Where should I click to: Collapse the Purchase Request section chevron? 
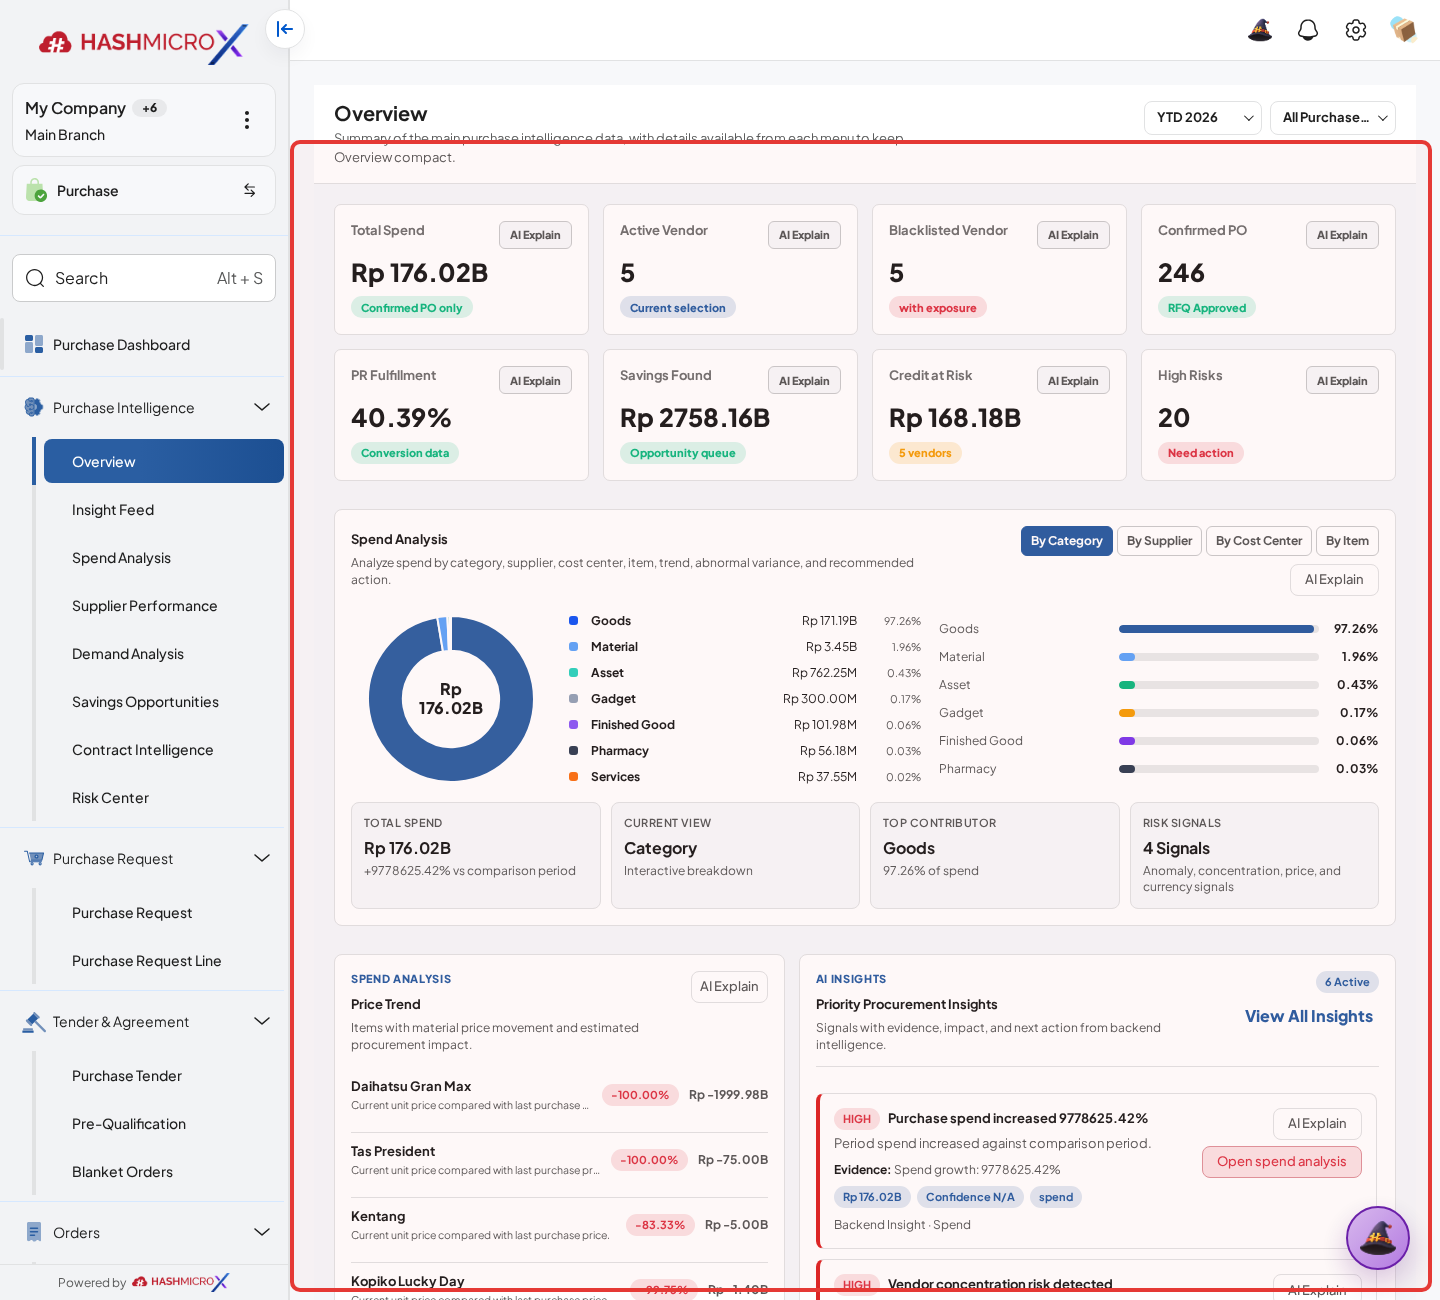click(262, 858)
